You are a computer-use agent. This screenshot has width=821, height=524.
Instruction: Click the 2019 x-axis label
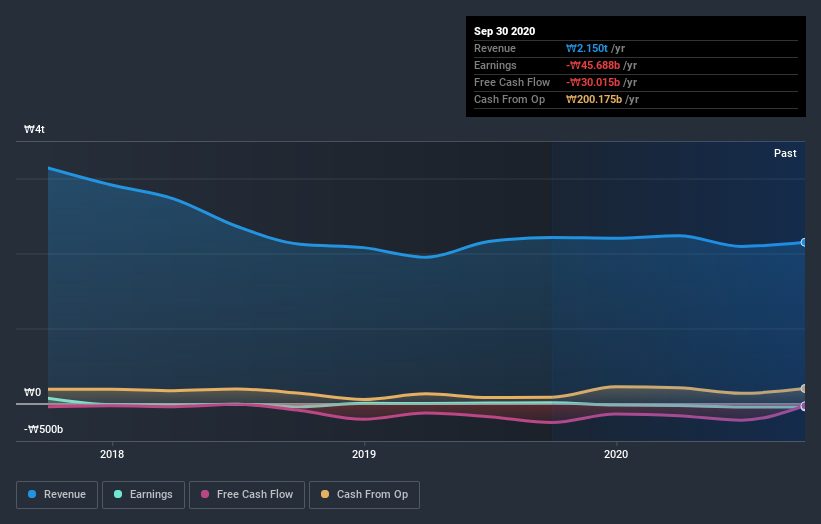pyautogui.click(x=364, y=454)
